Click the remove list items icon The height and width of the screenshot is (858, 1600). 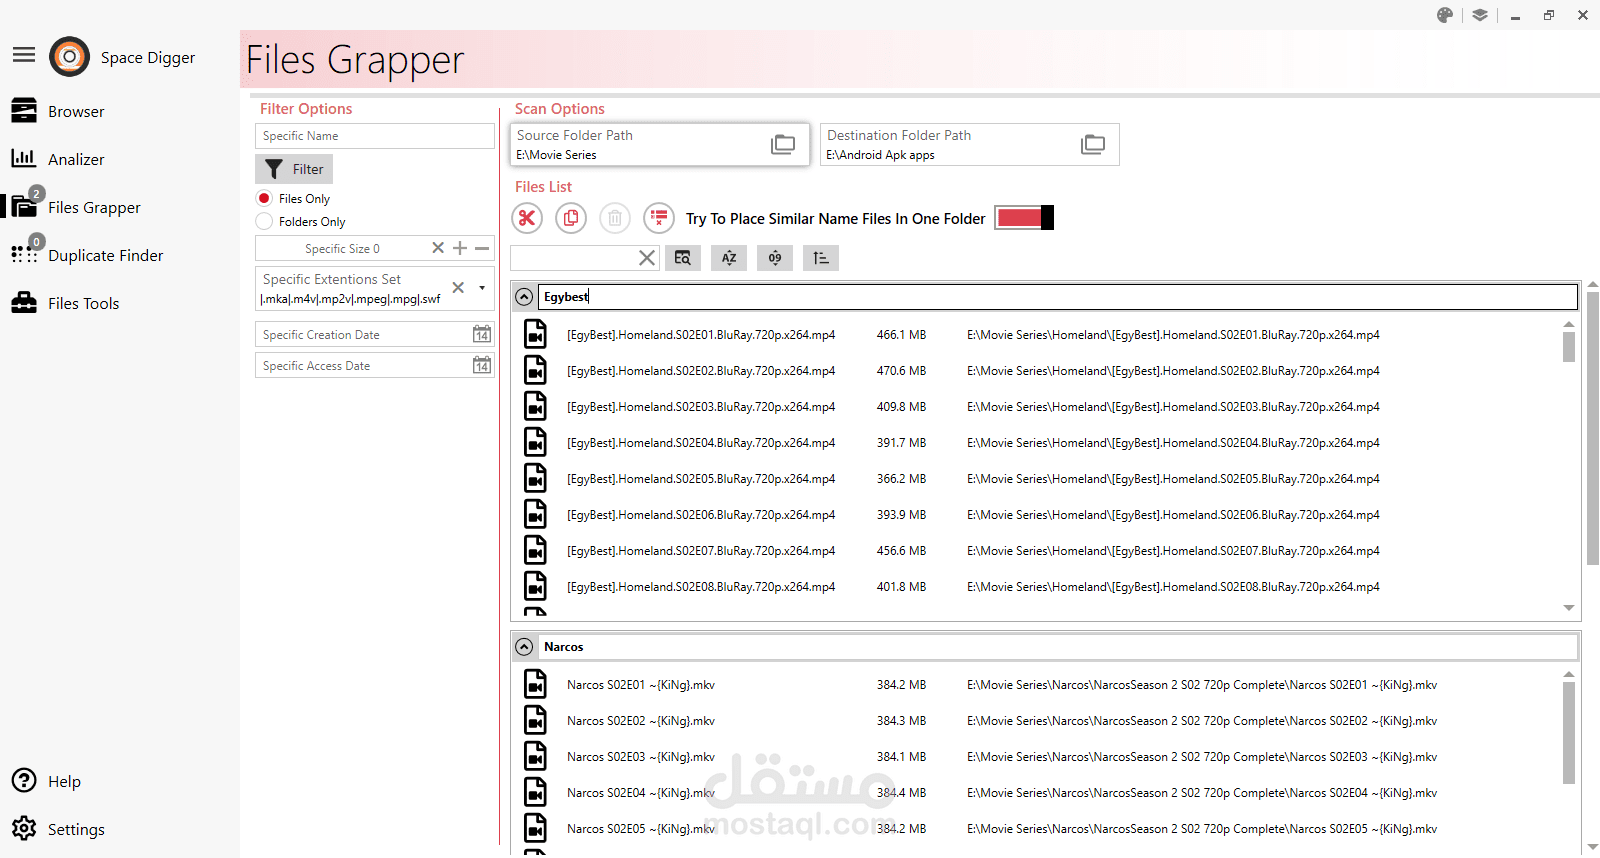[659, 218]
